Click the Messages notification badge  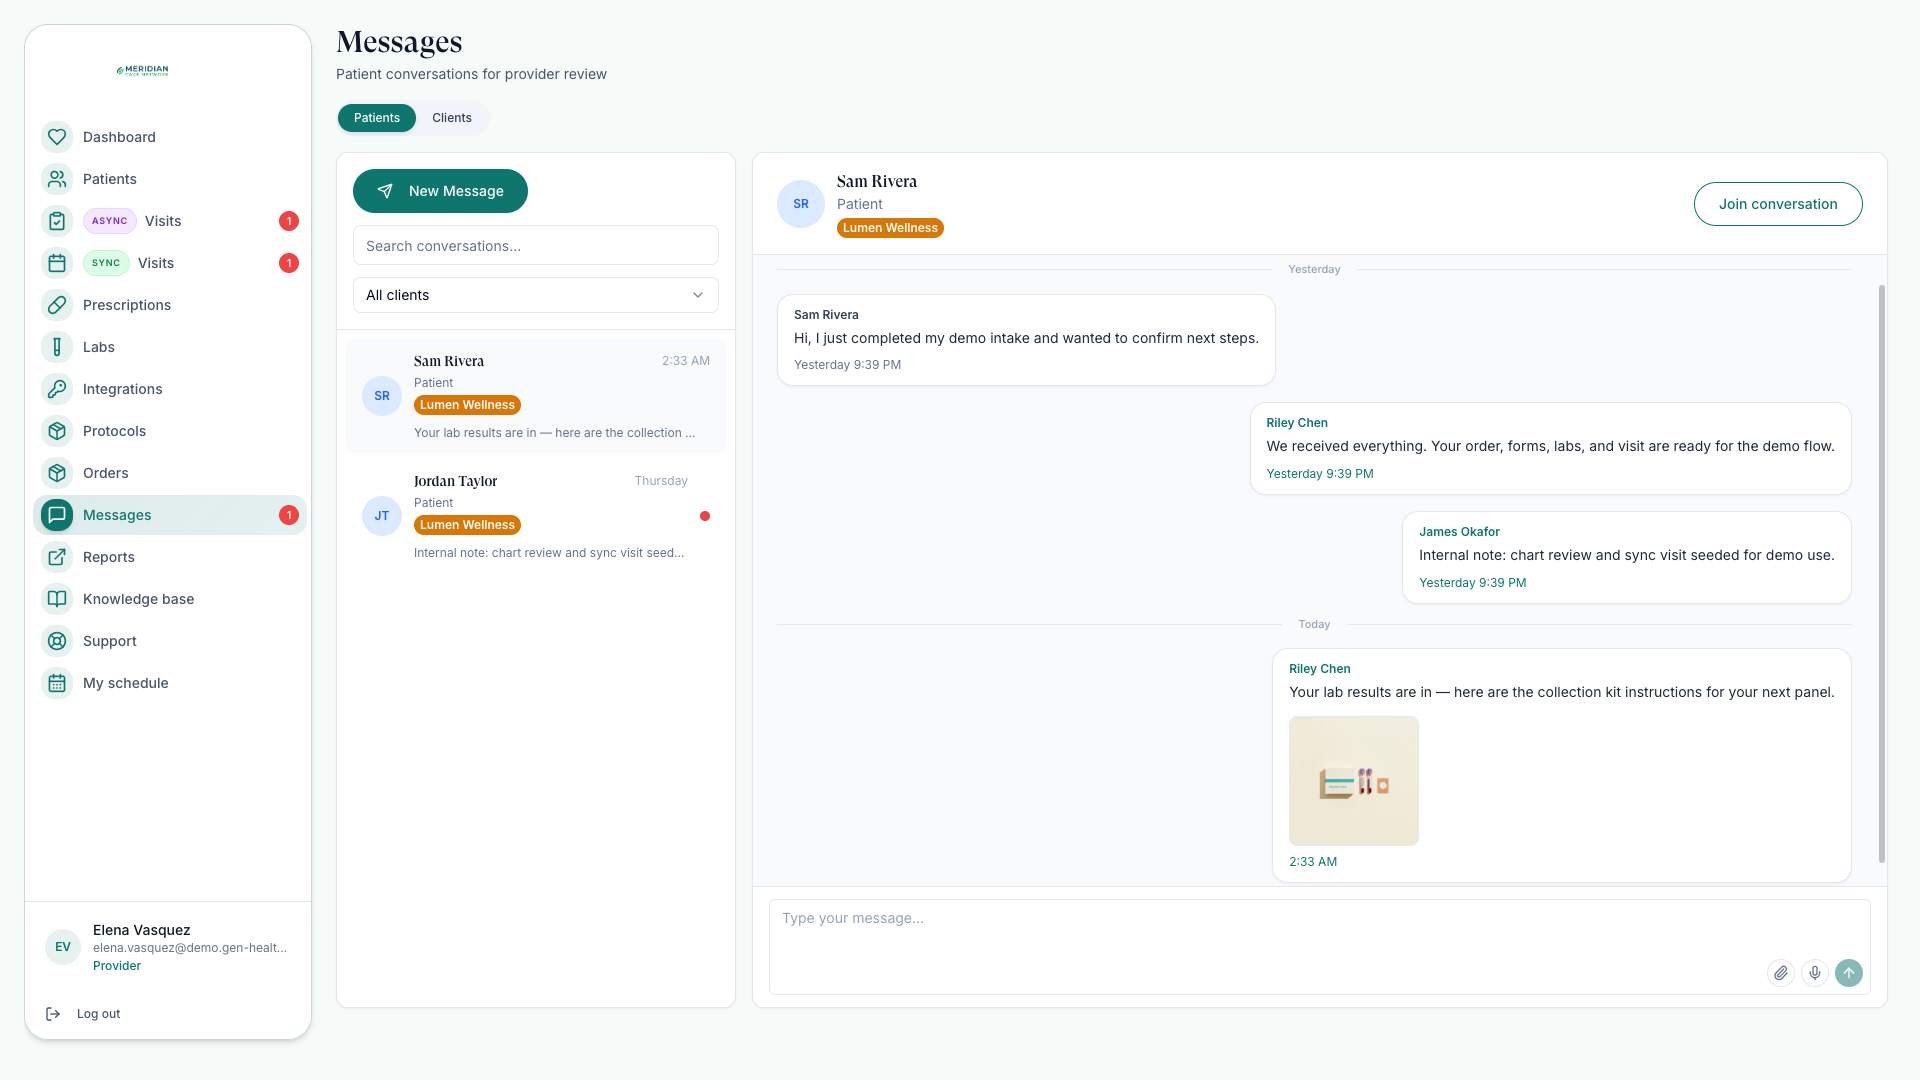[289, 515]
